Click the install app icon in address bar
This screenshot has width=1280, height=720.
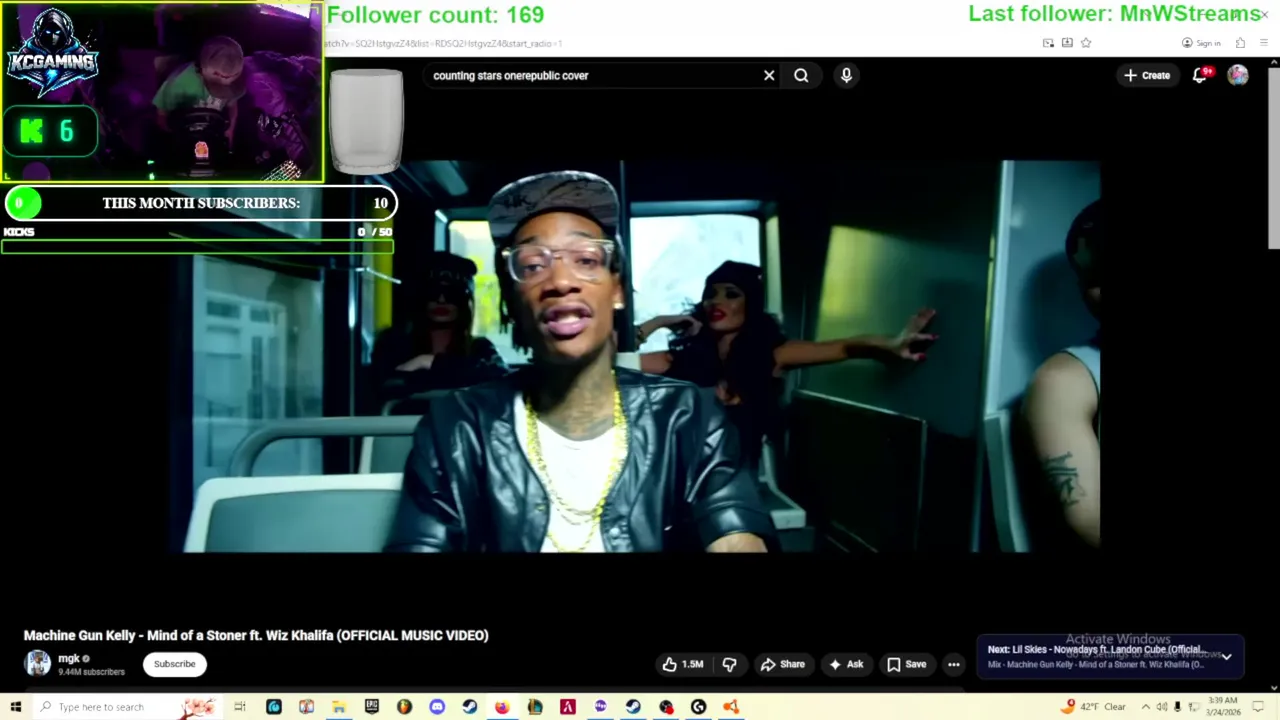(x=1067, y=43)
